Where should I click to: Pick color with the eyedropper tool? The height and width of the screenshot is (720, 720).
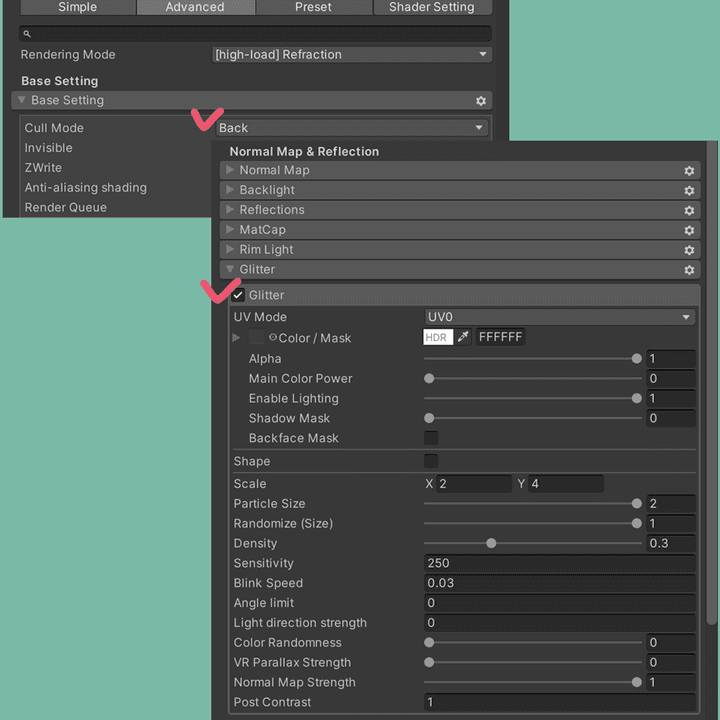click(x=463, y=338)
